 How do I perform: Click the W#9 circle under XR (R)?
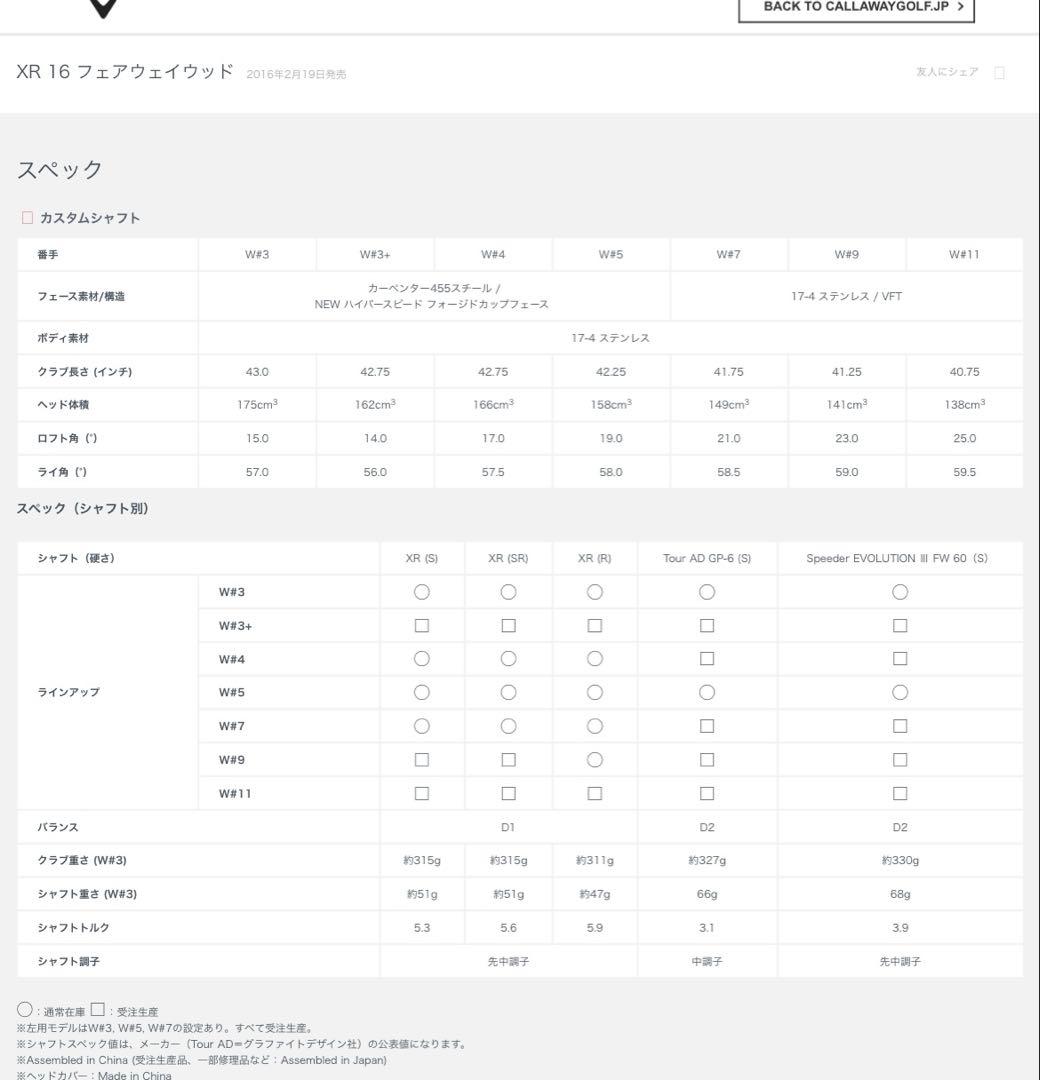point(594,760)
